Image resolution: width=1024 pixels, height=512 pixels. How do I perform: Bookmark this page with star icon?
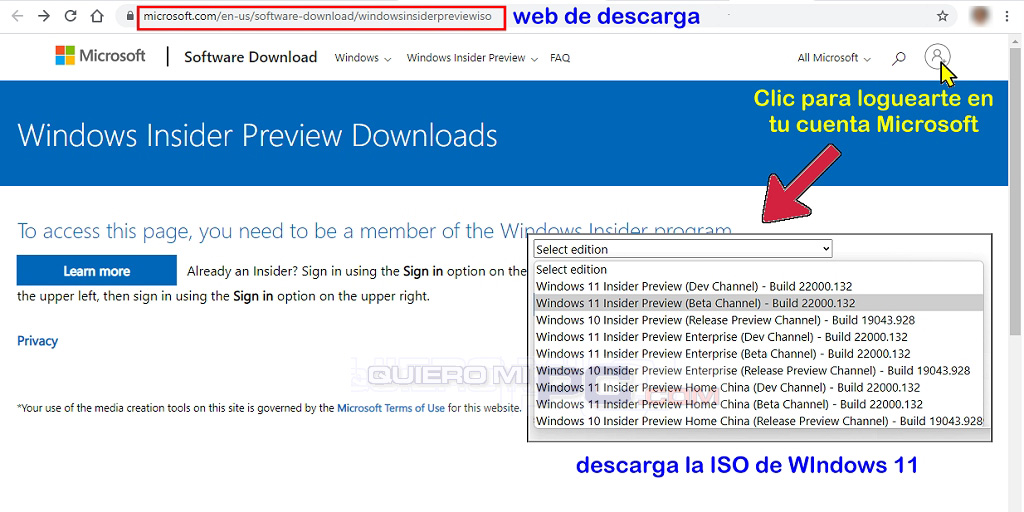point(942,16)
